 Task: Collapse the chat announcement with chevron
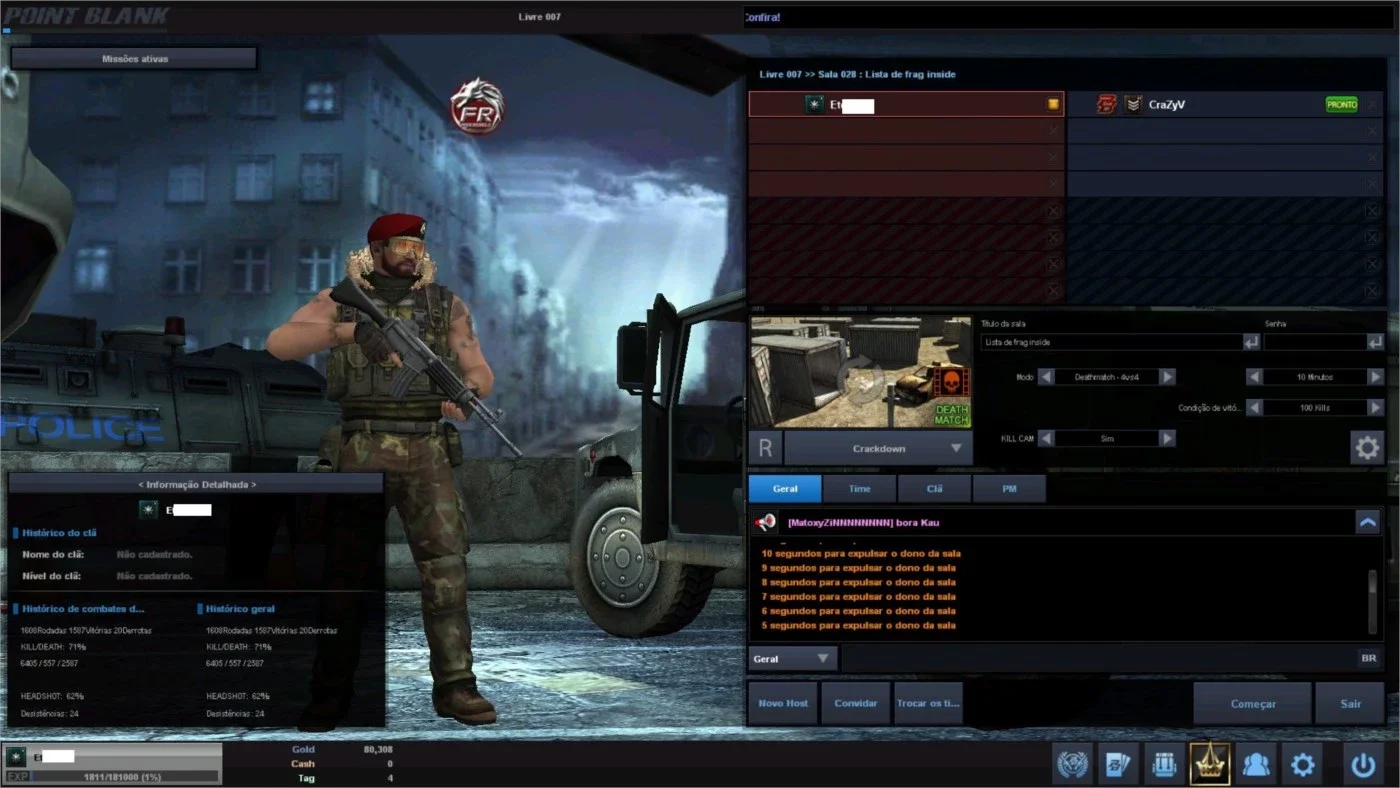[1368, 522]
